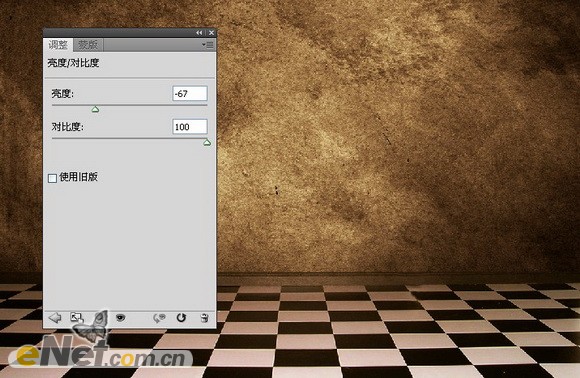Click the 对比度 slider handle
Screen dimensions: 580x378
(207, 142)
